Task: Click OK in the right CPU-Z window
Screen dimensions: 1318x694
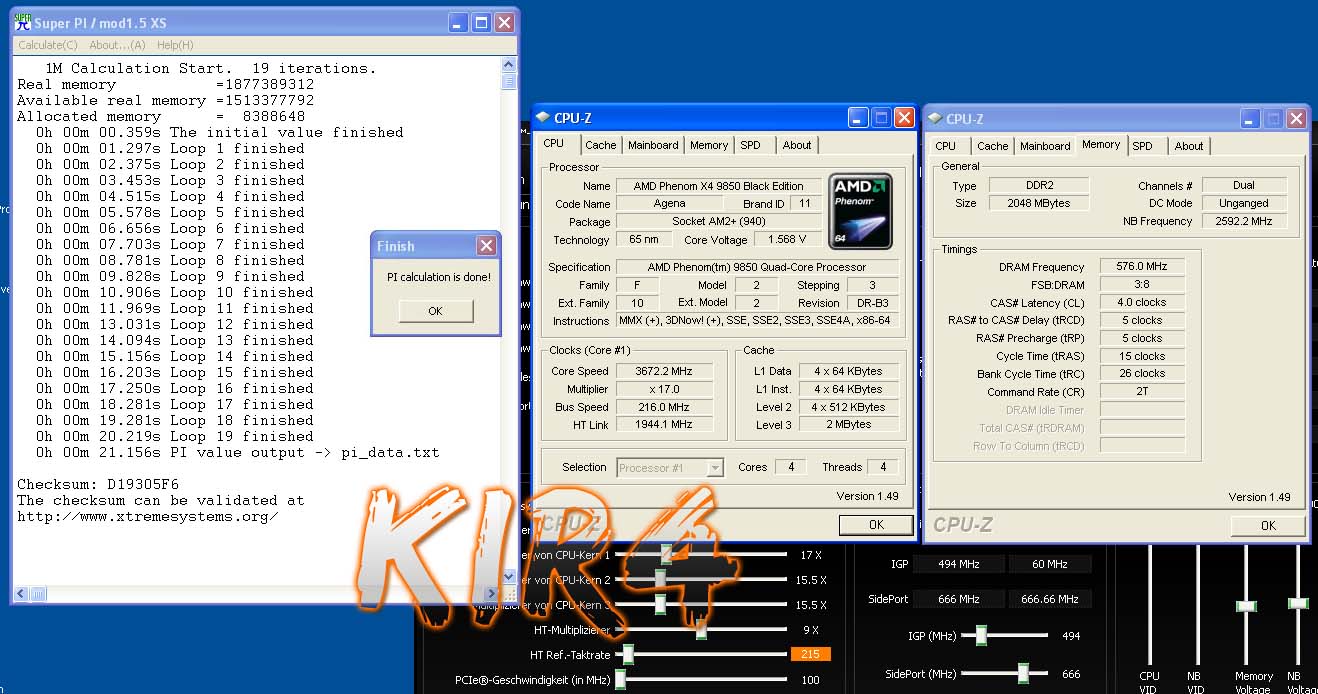Action: pyautogui.click(x=1268, y=525)
